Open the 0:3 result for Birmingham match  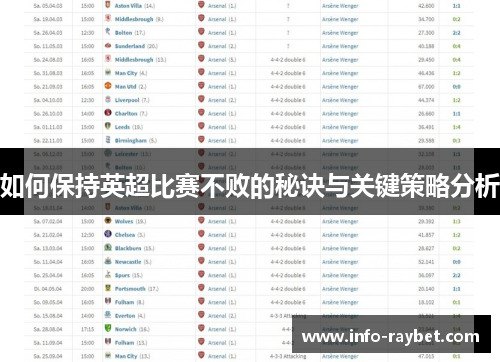456,141
